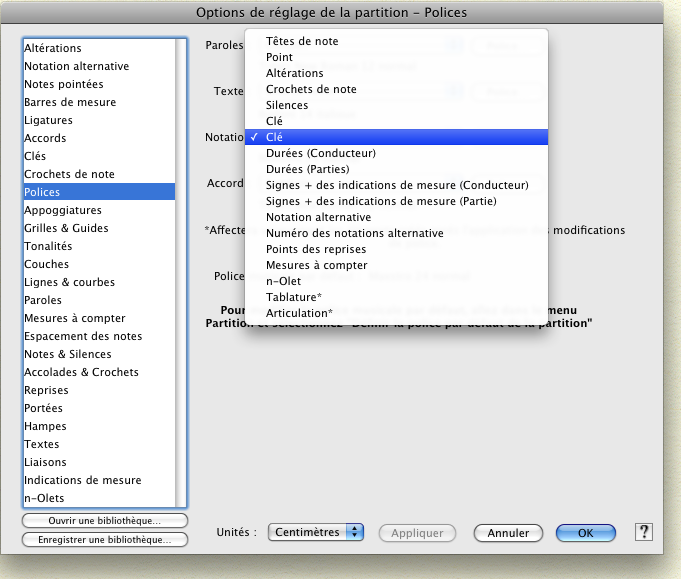Open Grilles & Guides category
This screenshot has width=681, height=579.
coord(66,228)
